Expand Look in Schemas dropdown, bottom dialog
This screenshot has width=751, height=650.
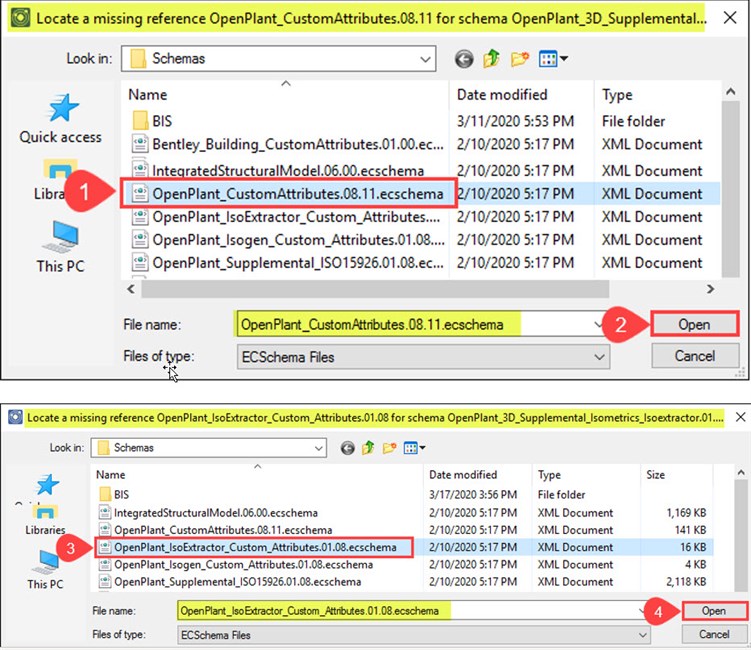coord(318,448)
